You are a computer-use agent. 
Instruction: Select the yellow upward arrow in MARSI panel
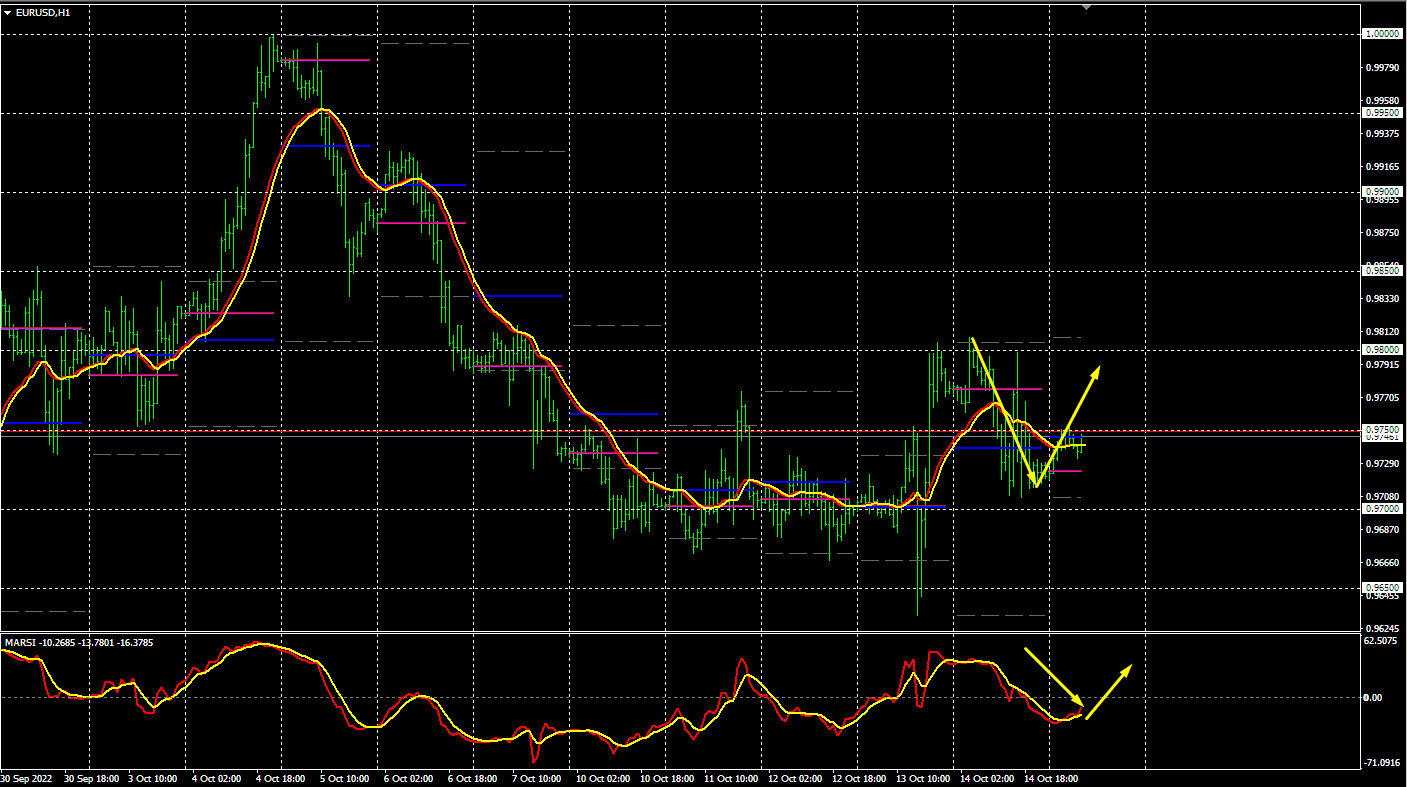pos(1109,691)
